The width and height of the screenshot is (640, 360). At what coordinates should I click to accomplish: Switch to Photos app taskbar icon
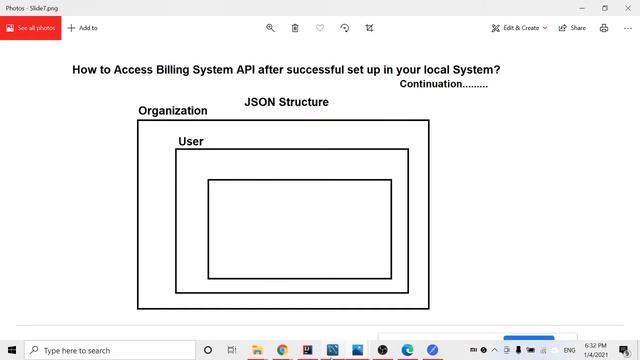point(358,350)
